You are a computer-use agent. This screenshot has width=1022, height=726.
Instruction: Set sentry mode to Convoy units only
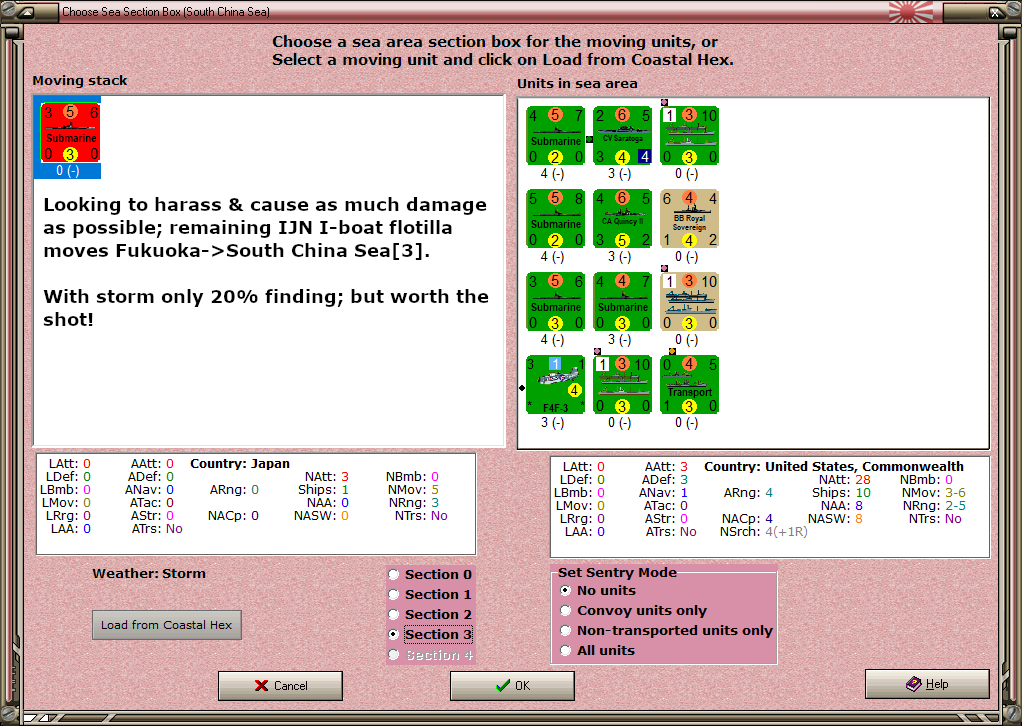coord(634,611)
